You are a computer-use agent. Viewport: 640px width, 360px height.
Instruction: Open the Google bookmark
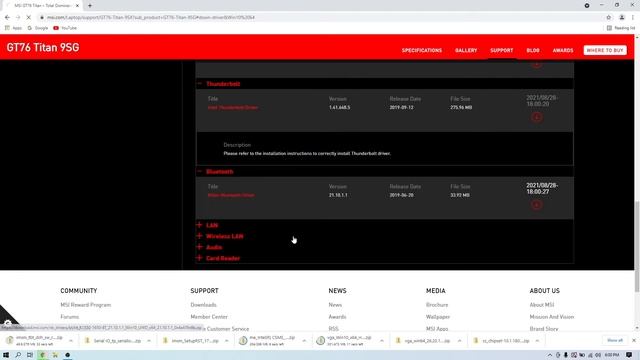[38, 28]
